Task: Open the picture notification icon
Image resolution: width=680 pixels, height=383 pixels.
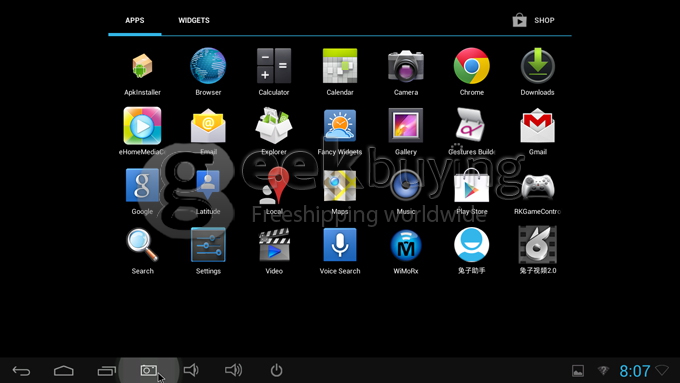Action: (578, 371)
